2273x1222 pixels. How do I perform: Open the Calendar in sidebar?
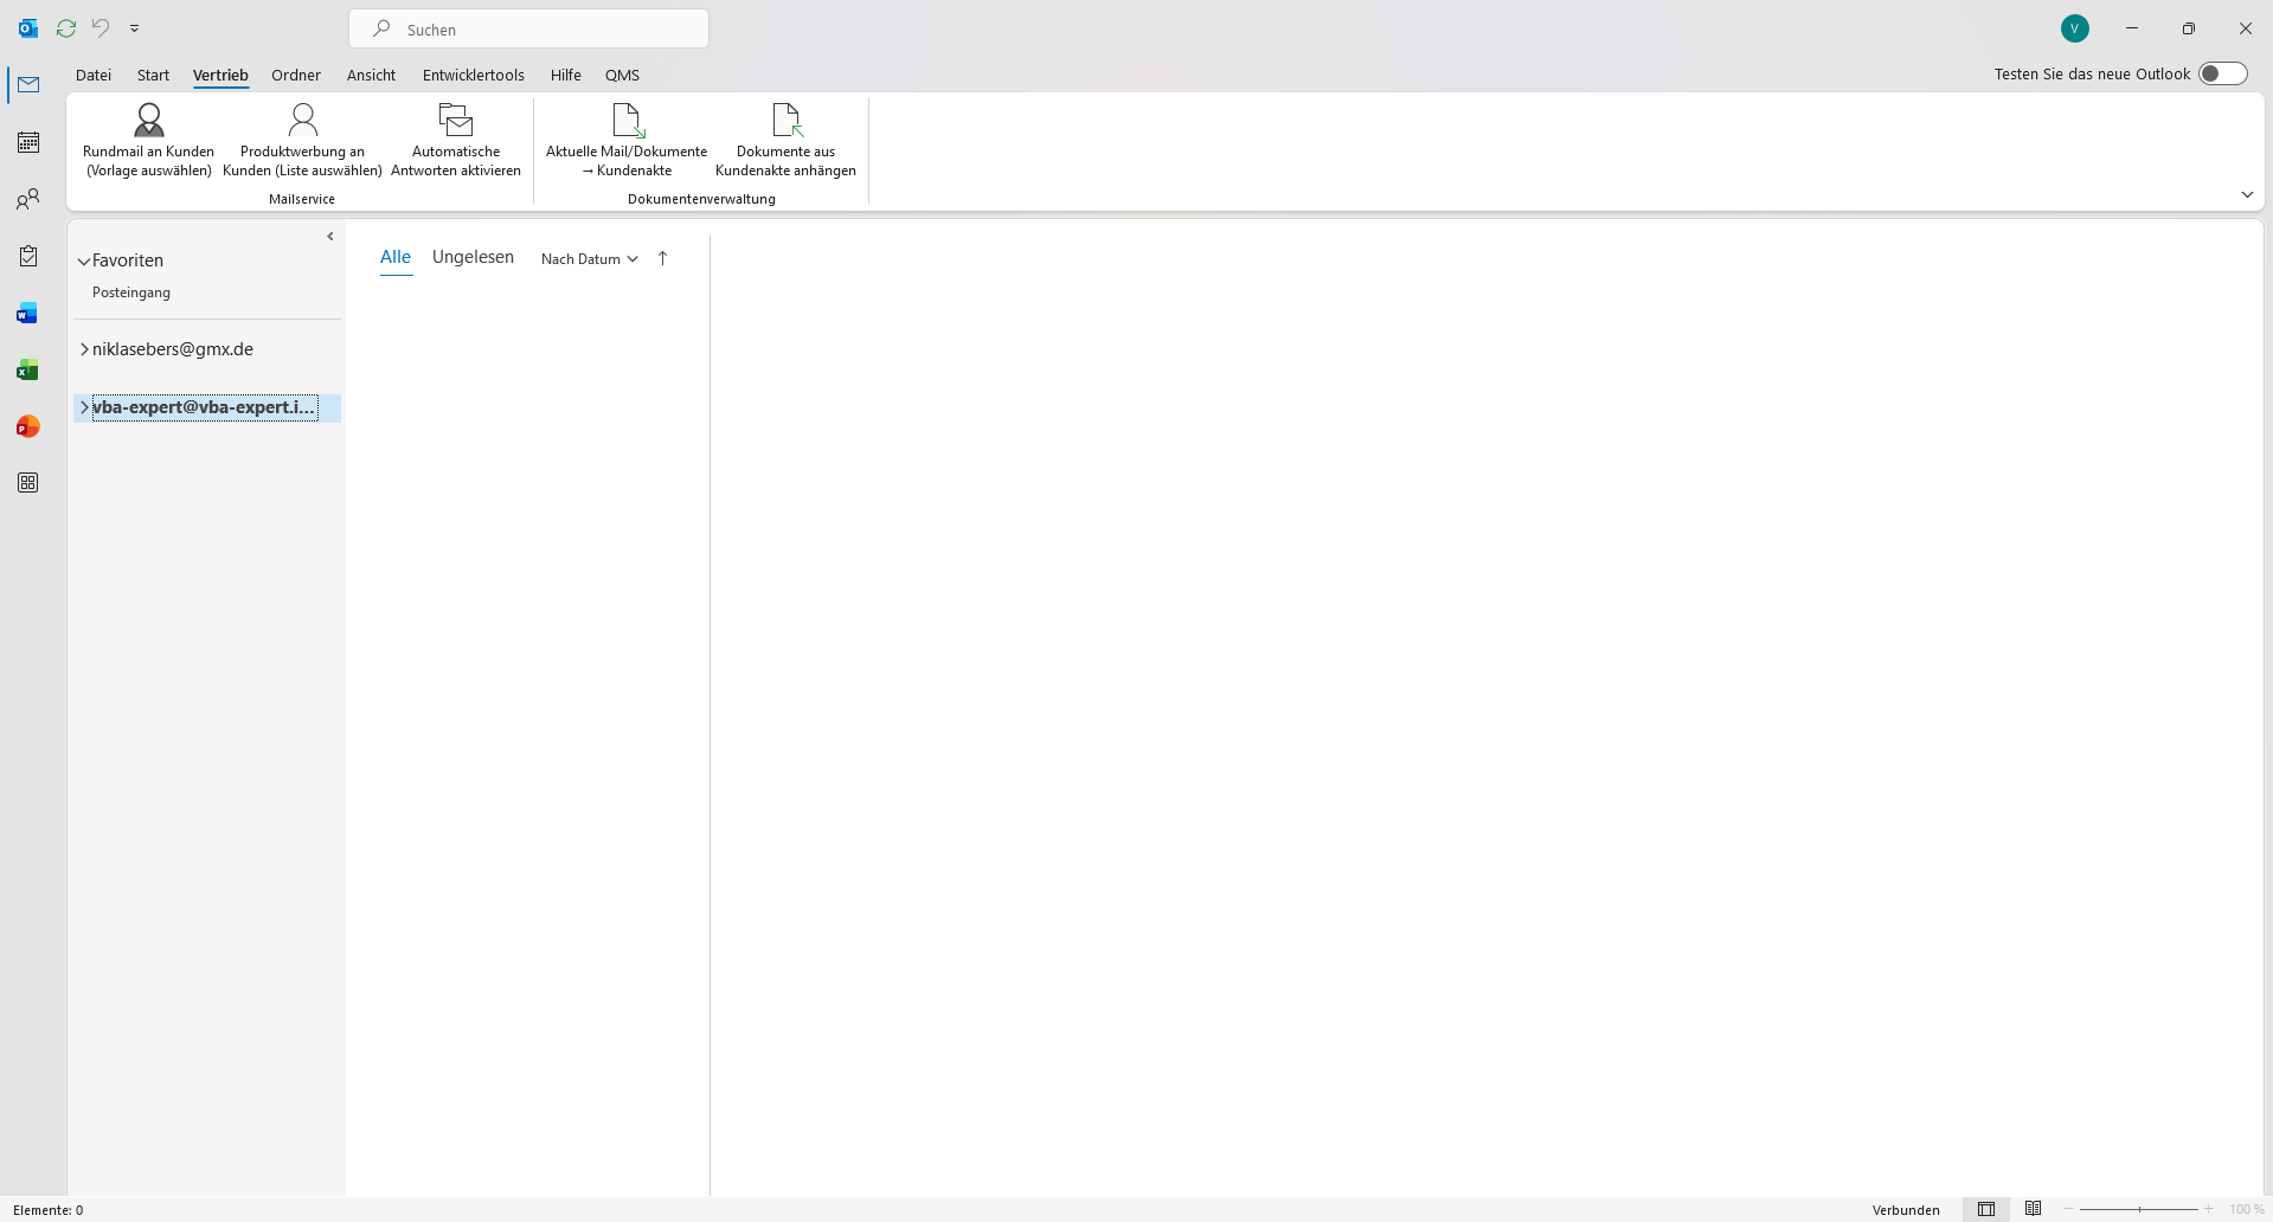(x=28, y=142)
